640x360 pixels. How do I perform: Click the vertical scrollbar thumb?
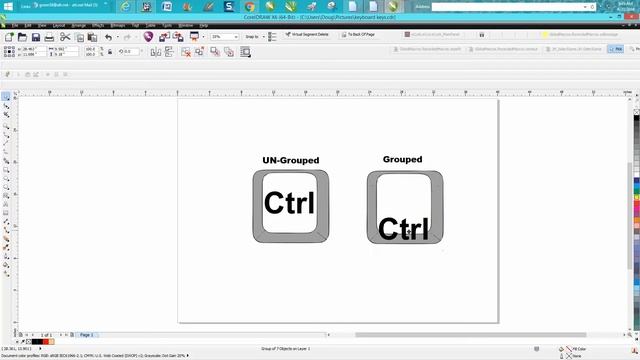[630, 216]
